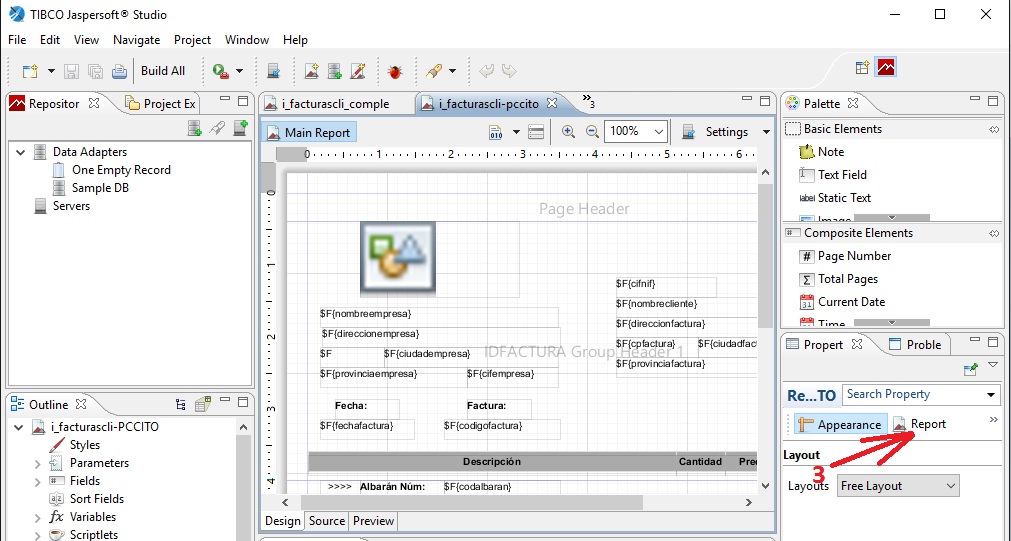Click the Save toolbar icon

click(72, 71)
